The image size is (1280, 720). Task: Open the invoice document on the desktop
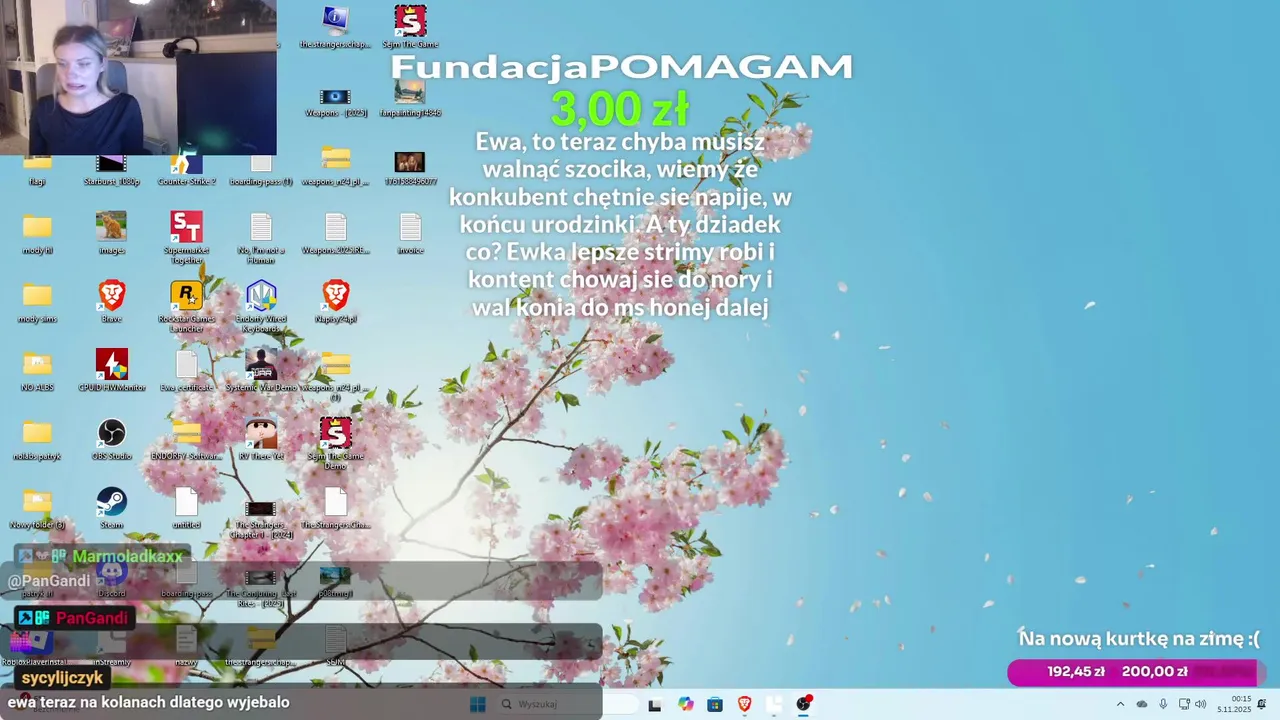pos(410,232)
